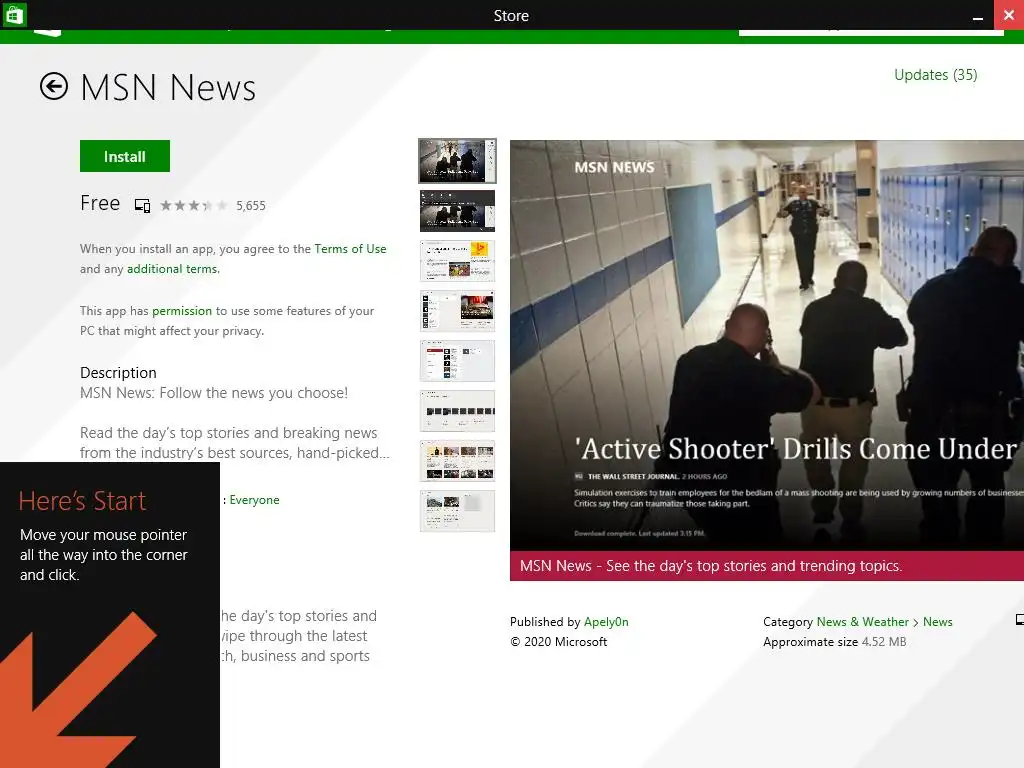This screenshot has height=768, width=1024.
Task: Select the eighth screenshot thumbnail
Action: tap(457, 511)
